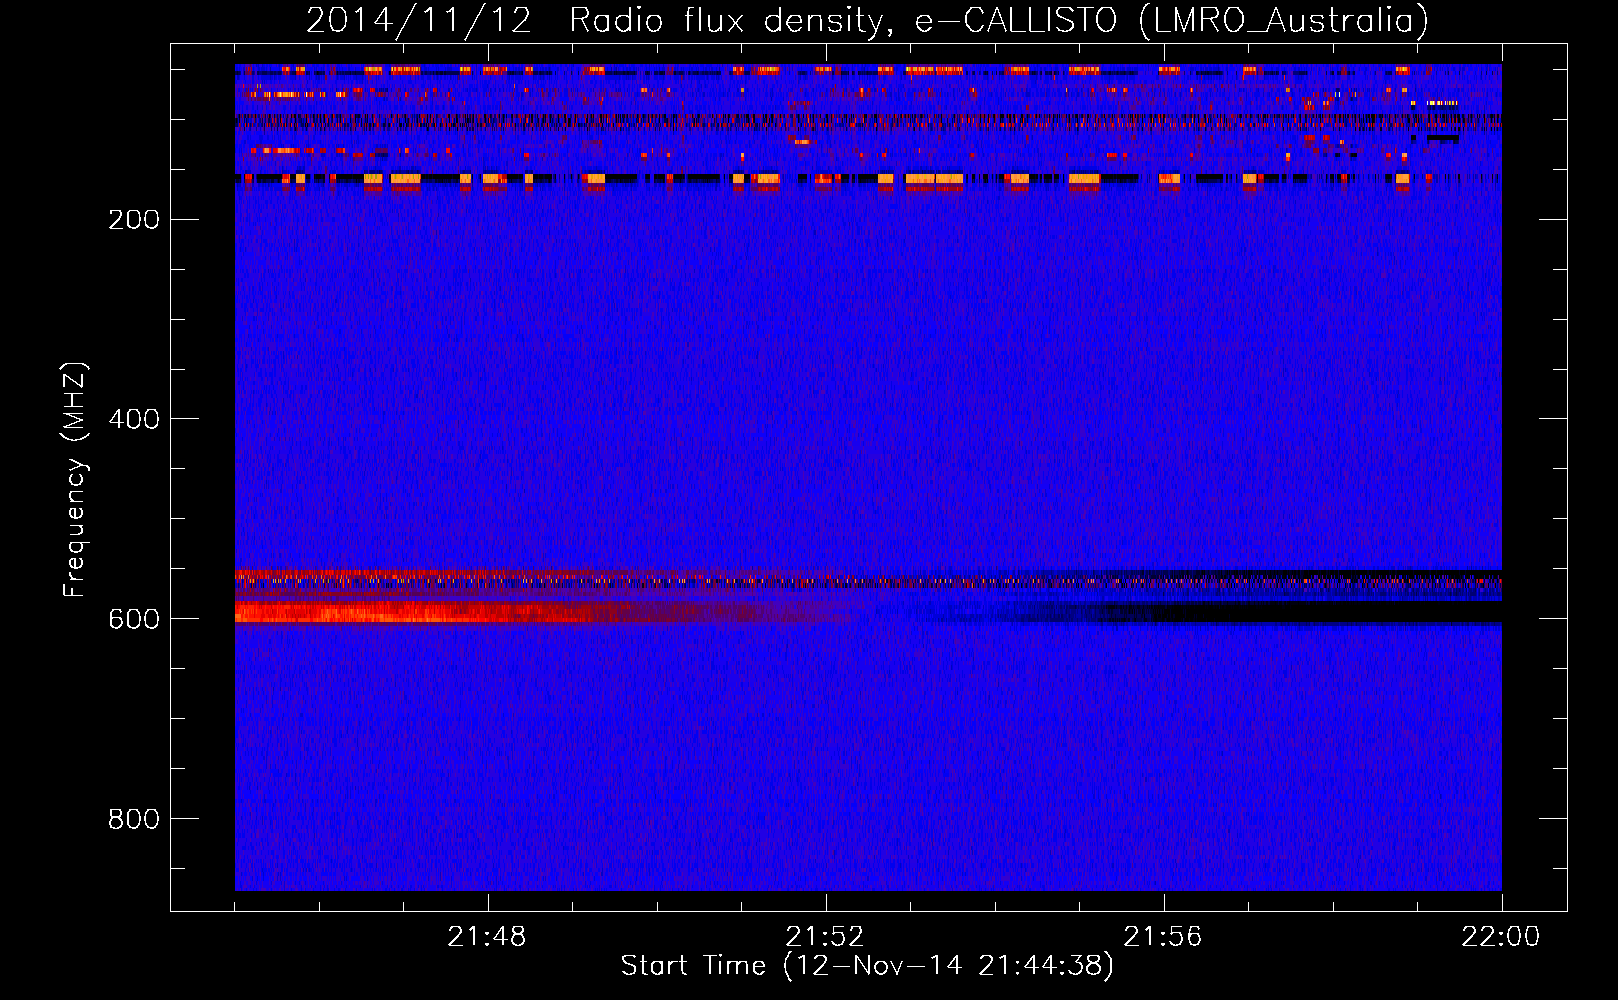Click the '200' frequency tick label
The height and width of the screenshot is (1000, 1618).
pos(134,220)
